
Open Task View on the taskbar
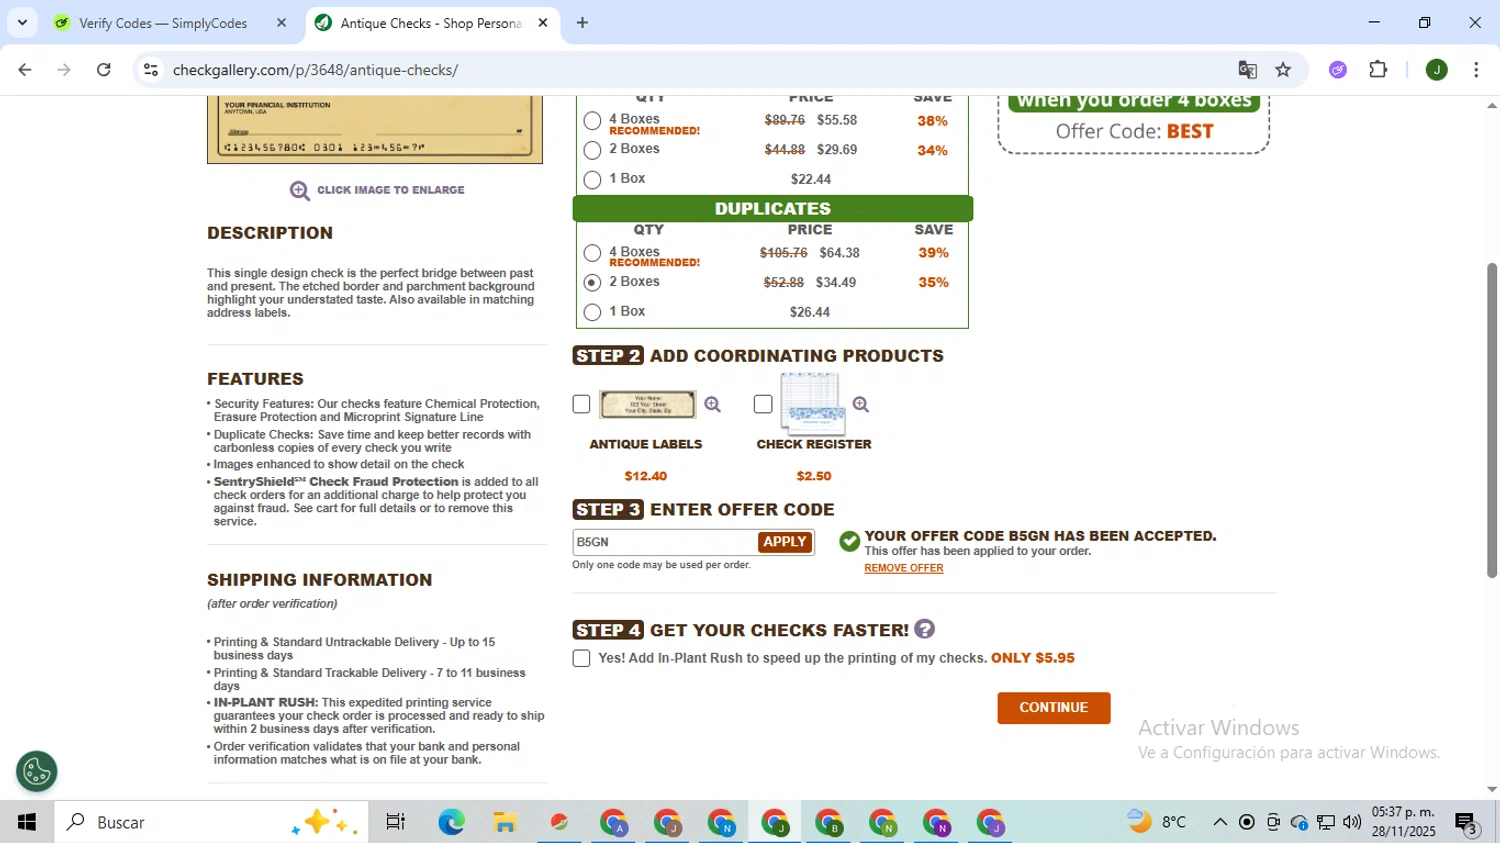[x=395, y=822]
